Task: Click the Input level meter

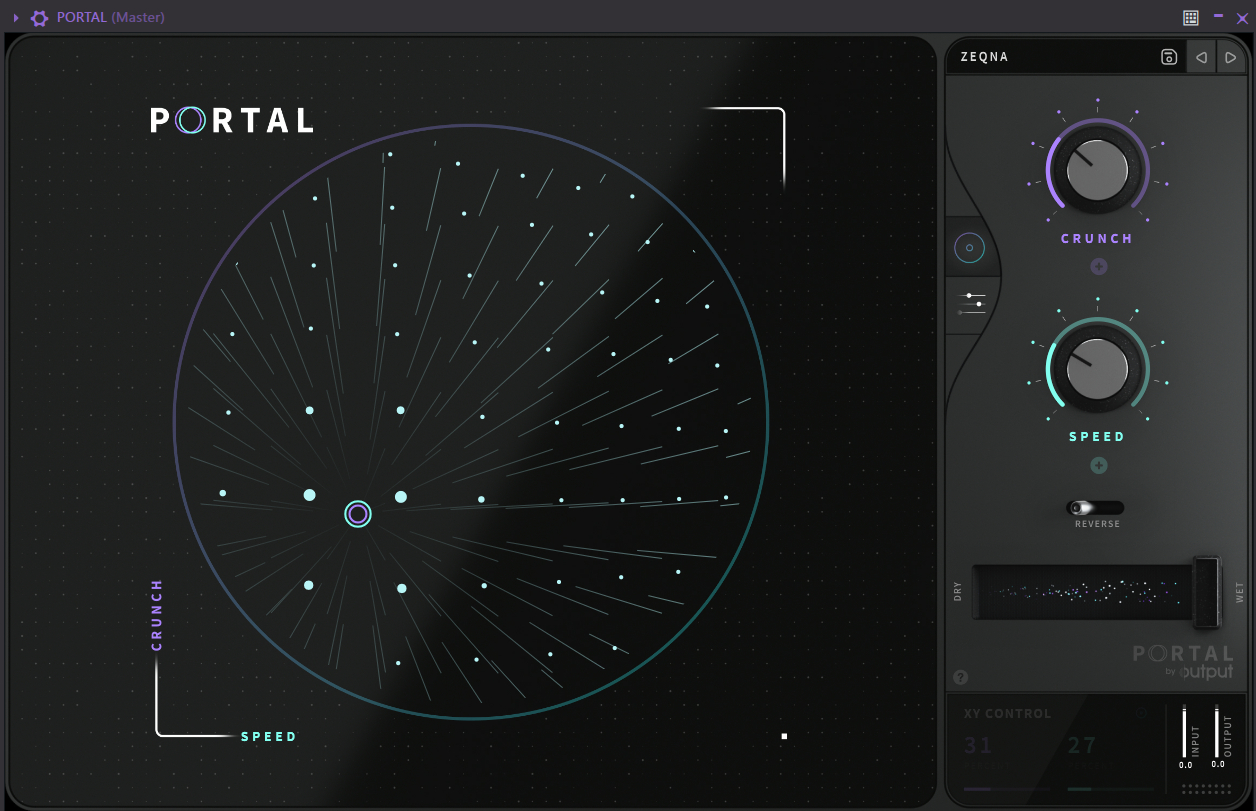Action: pyautogui.click(x=1185, y=732)
